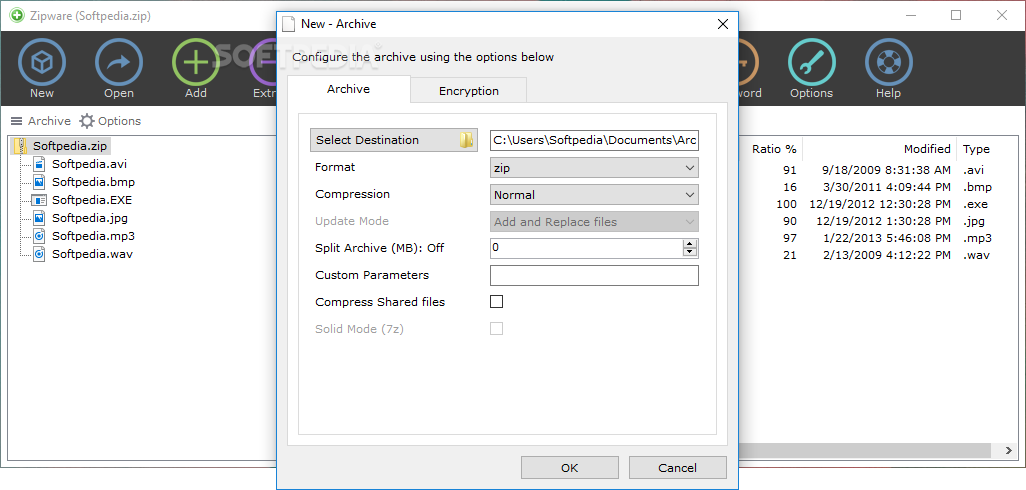Click the destination path input field
Viewport: 1026px width, 490px height.
click(x=594, y=140)
